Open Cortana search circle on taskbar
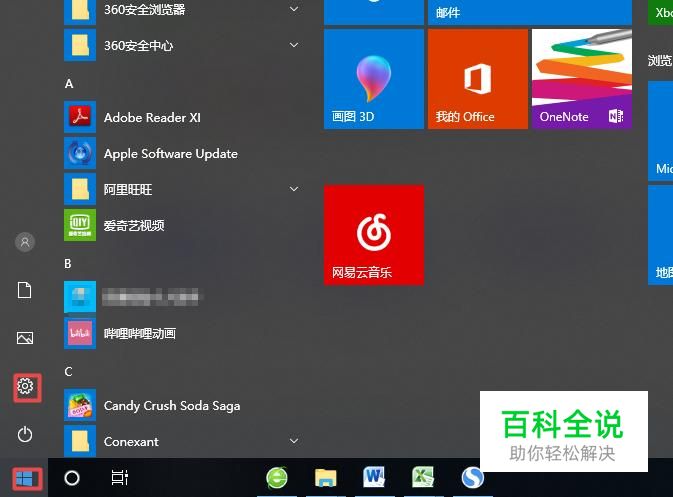 72,478
